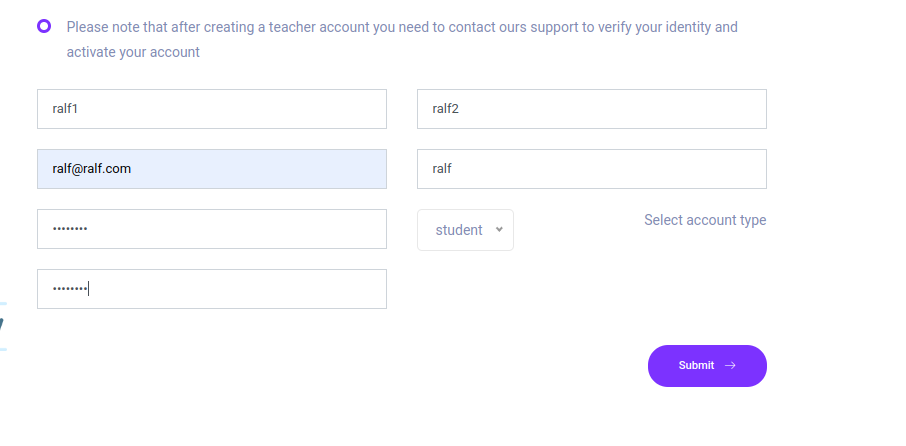Click the confirm password field with cursor
This screenshot has height=446, width=906.
pos(211,289)
